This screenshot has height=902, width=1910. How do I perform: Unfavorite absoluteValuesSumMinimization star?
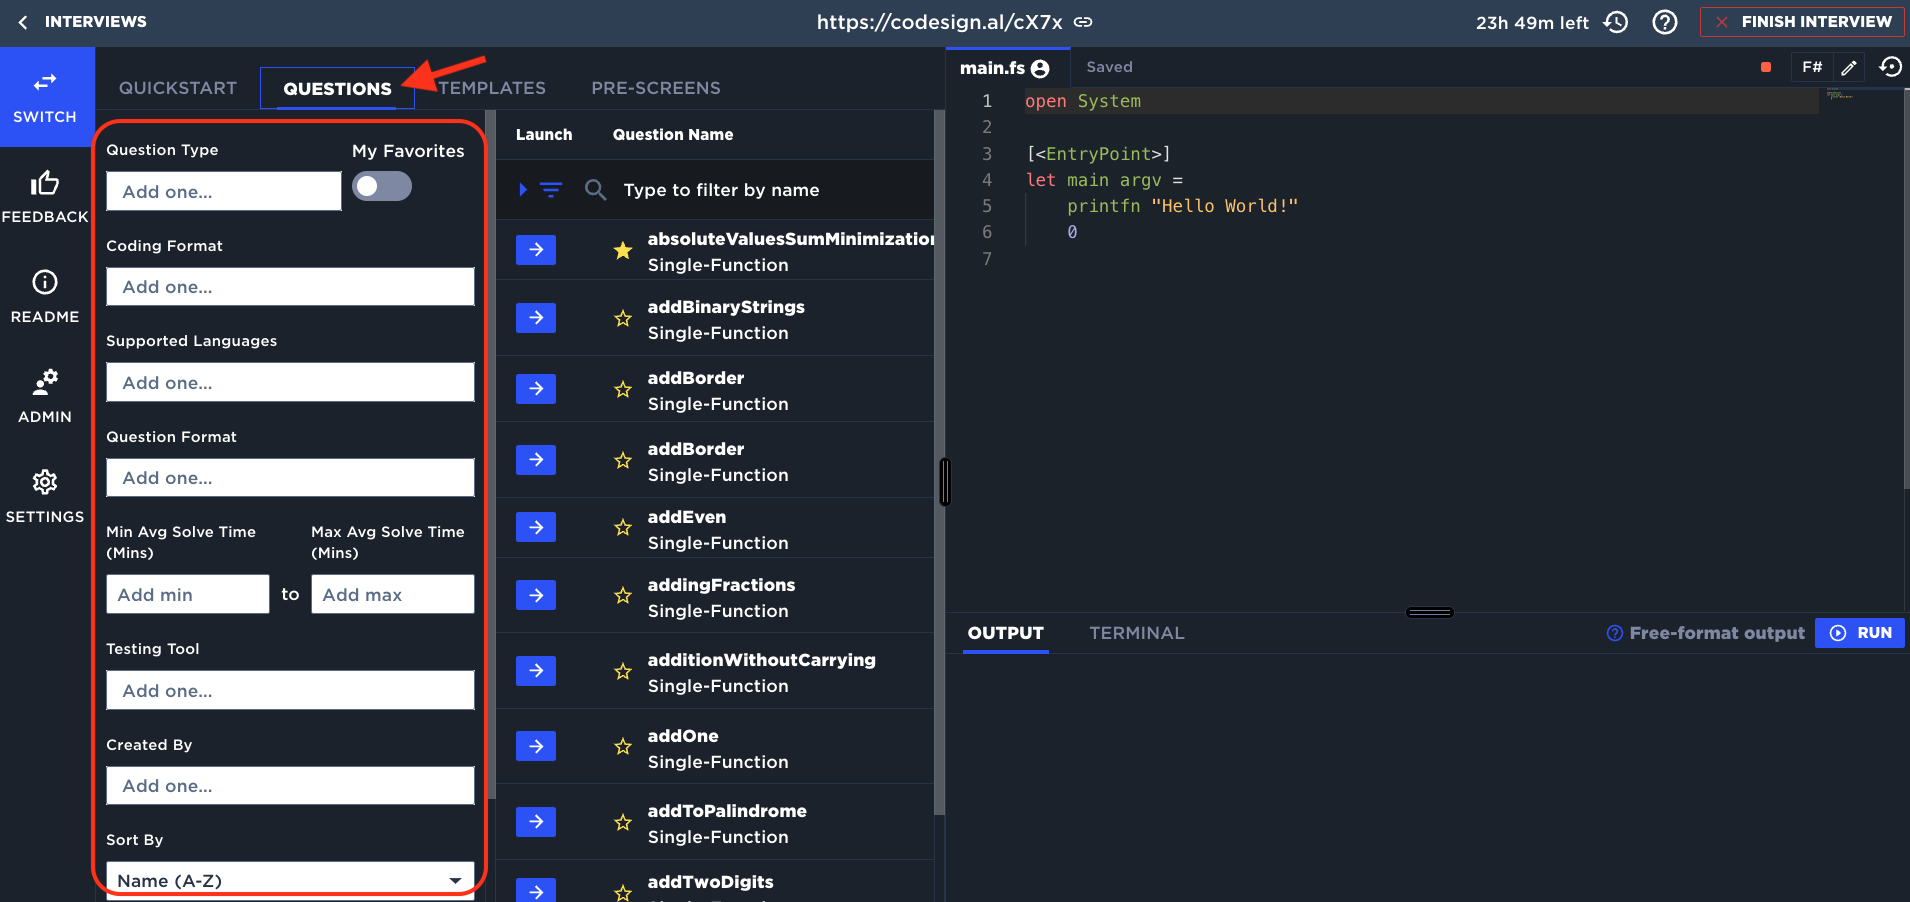tap(623, 250)
